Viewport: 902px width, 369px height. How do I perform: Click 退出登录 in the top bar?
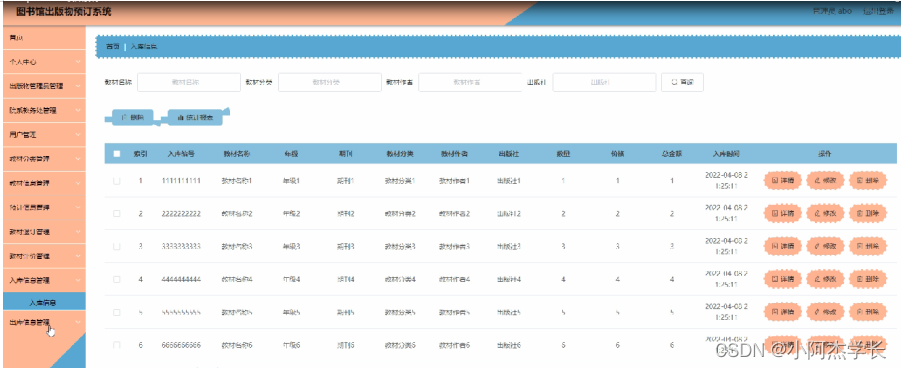coord(877,12)
